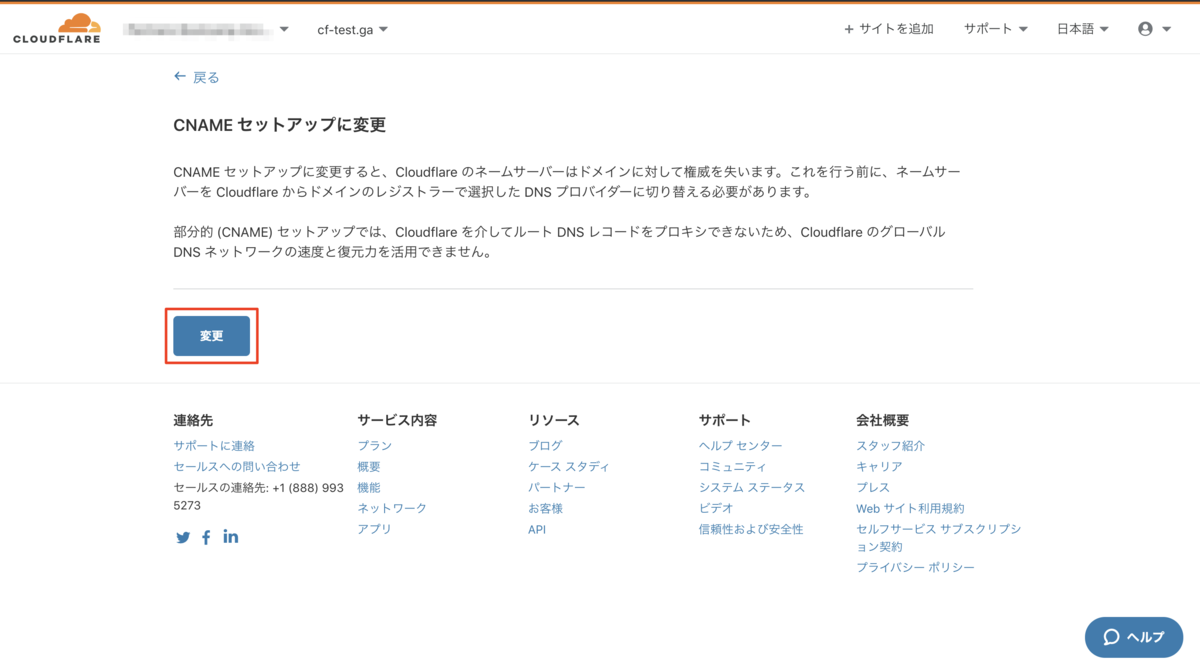Open the ビデオ footer link
Screen dimensions: 1200x667
point(716,509)
